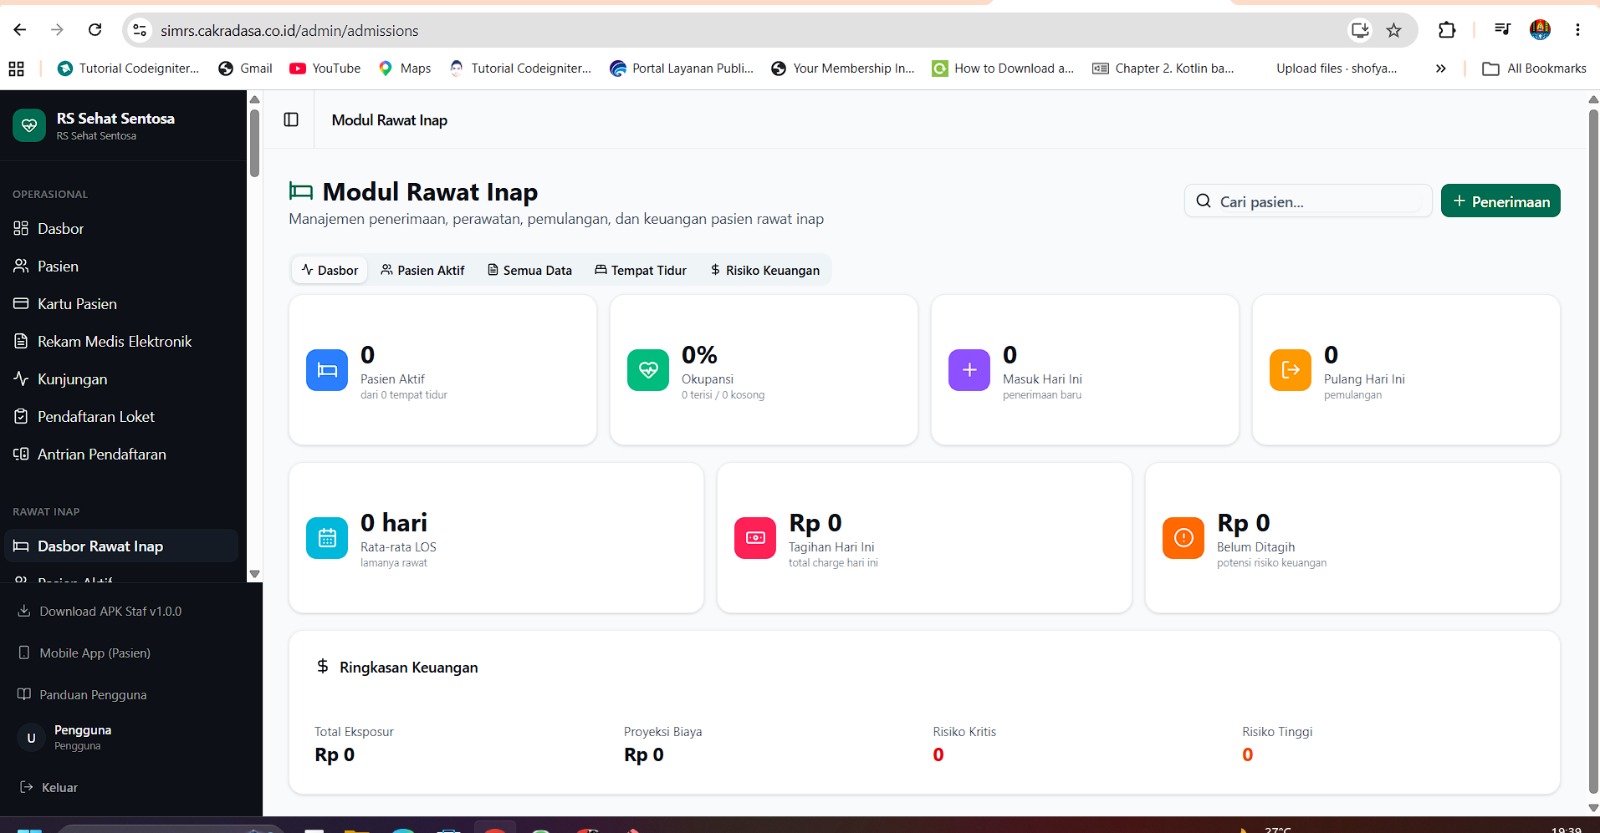Open the Panduan Pengguna link

pyautogui.click(x=83, y=695)
